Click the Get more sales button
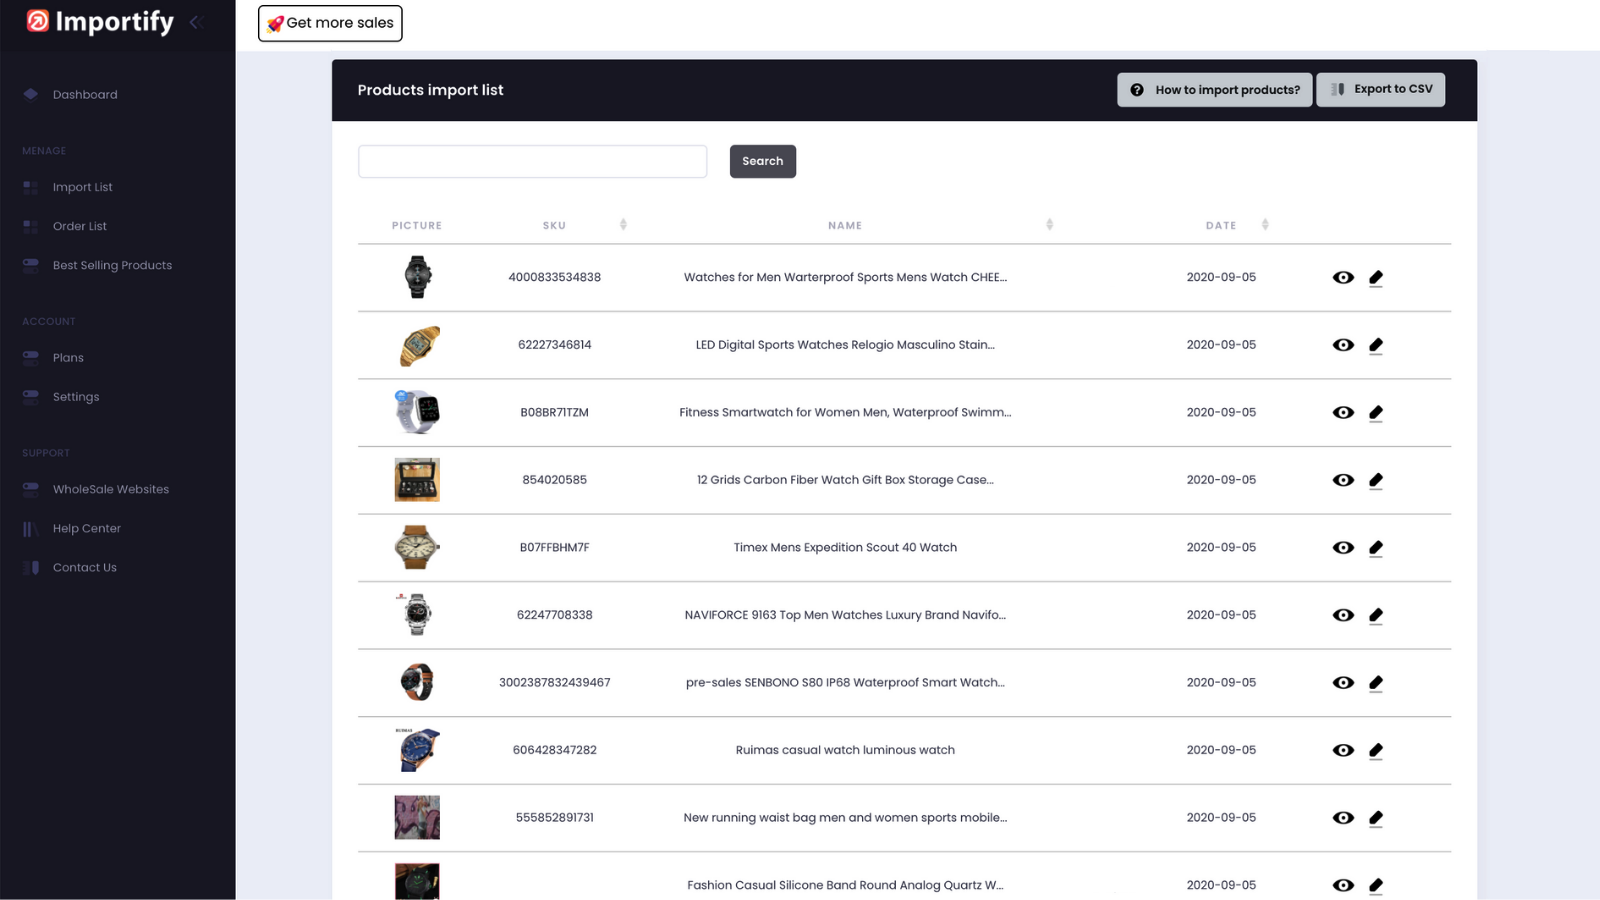1600x900 pixels. (330, 23)
